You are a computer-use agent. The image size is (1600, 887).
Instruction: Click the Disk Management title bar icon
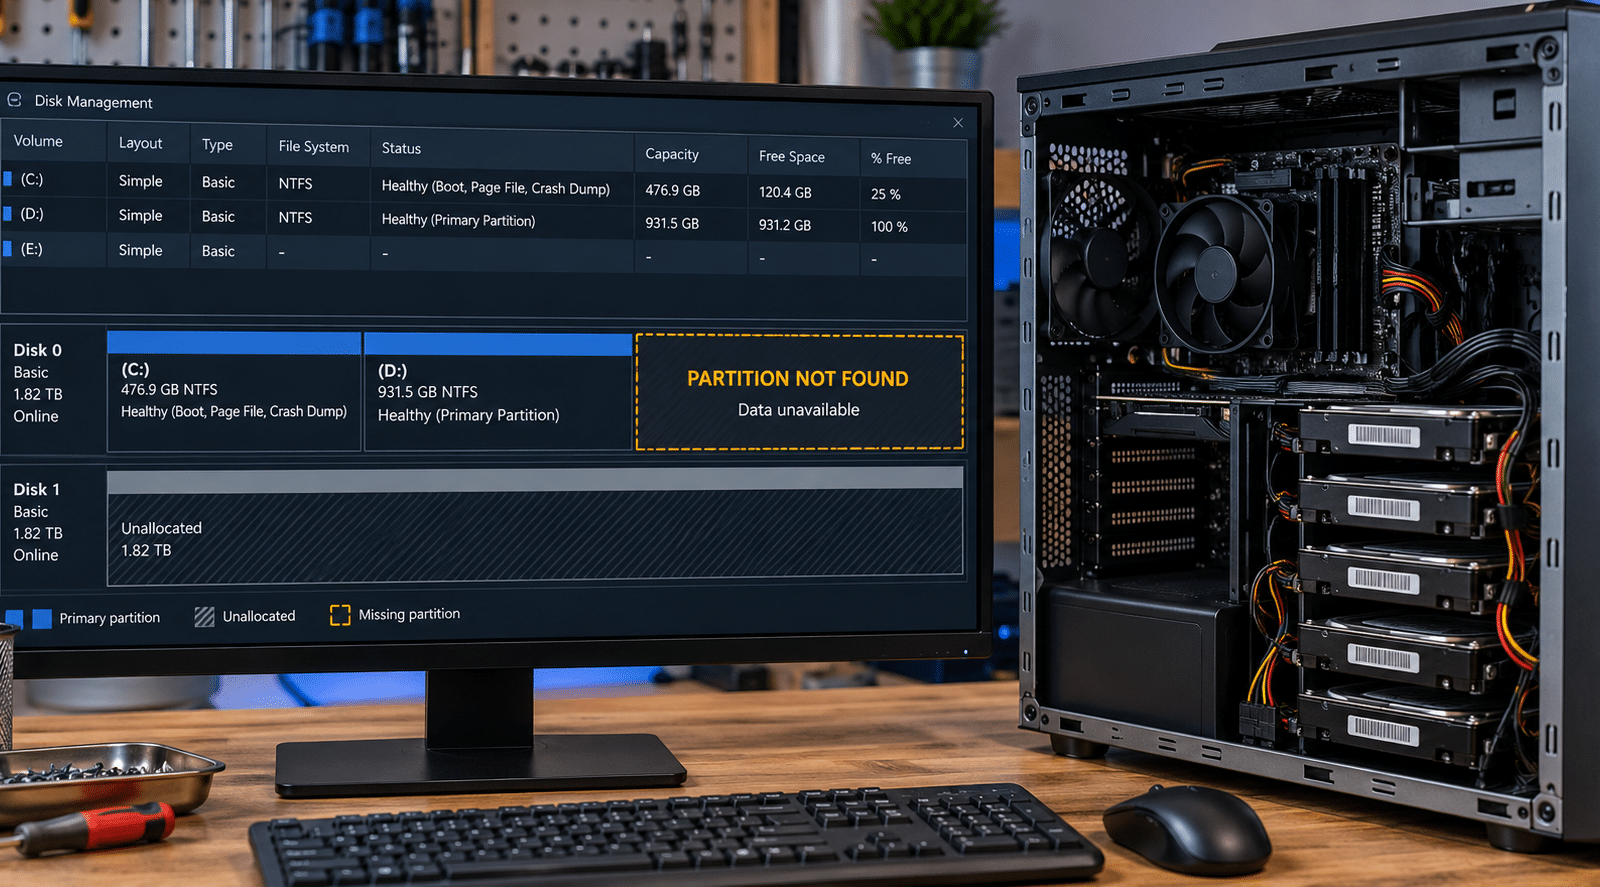(14, 100)
